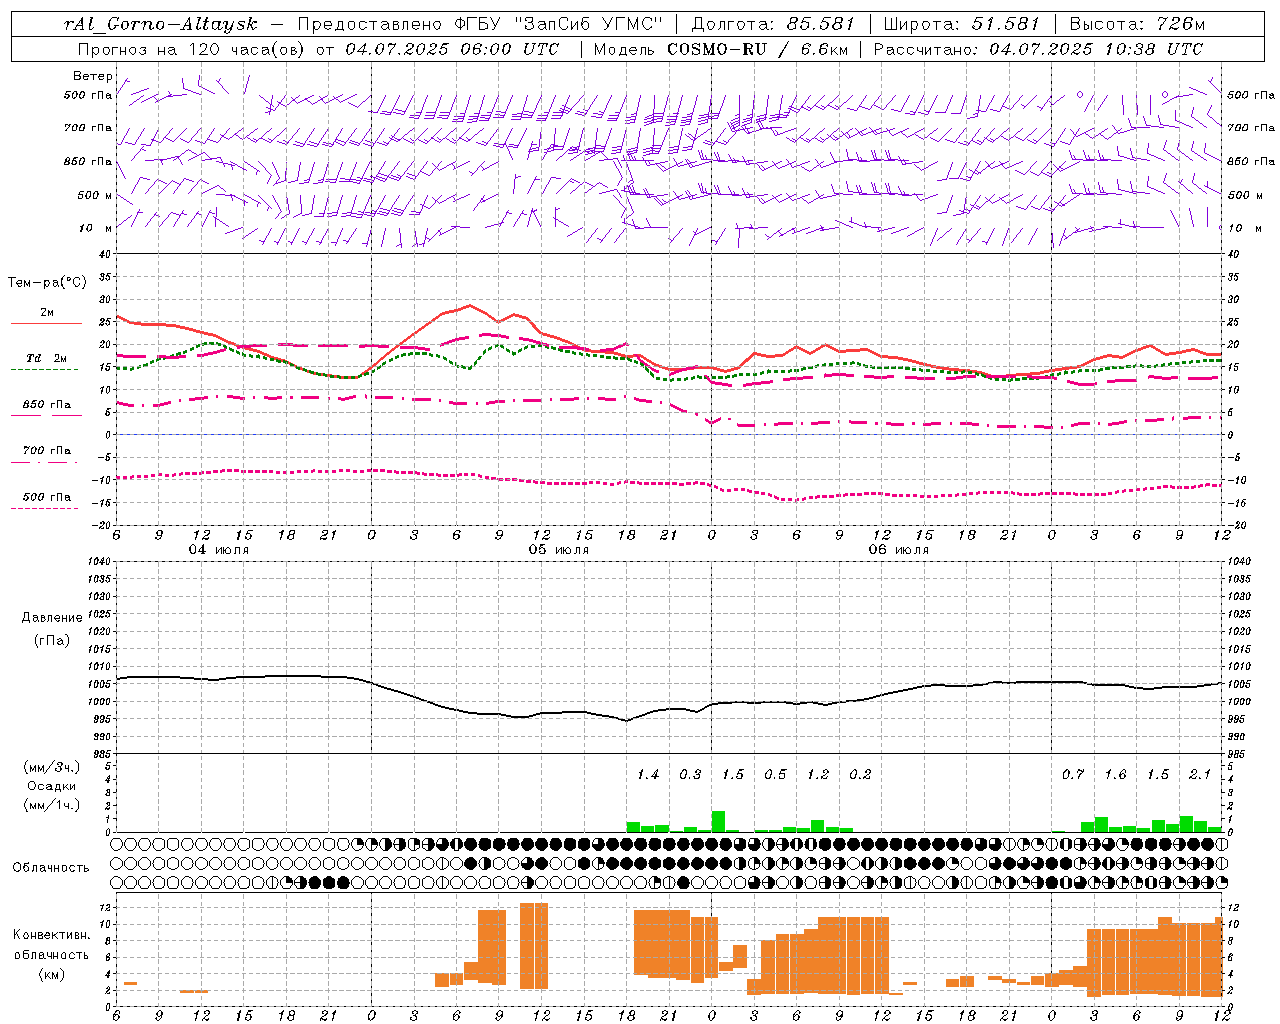
Task: Select the longitude value Долгота: 85.581
Action: (x=775, y=24)
